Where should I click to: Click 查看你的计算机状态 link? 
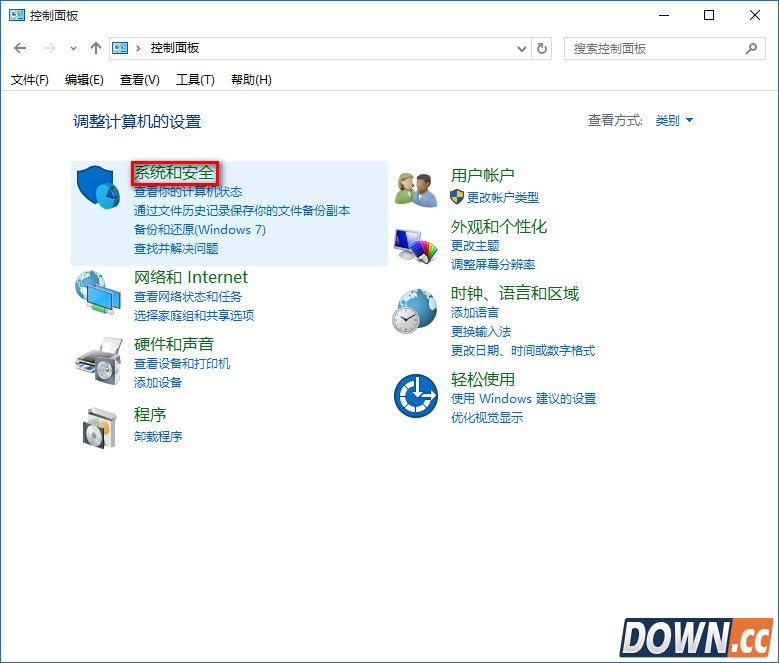tap(188, 192)
